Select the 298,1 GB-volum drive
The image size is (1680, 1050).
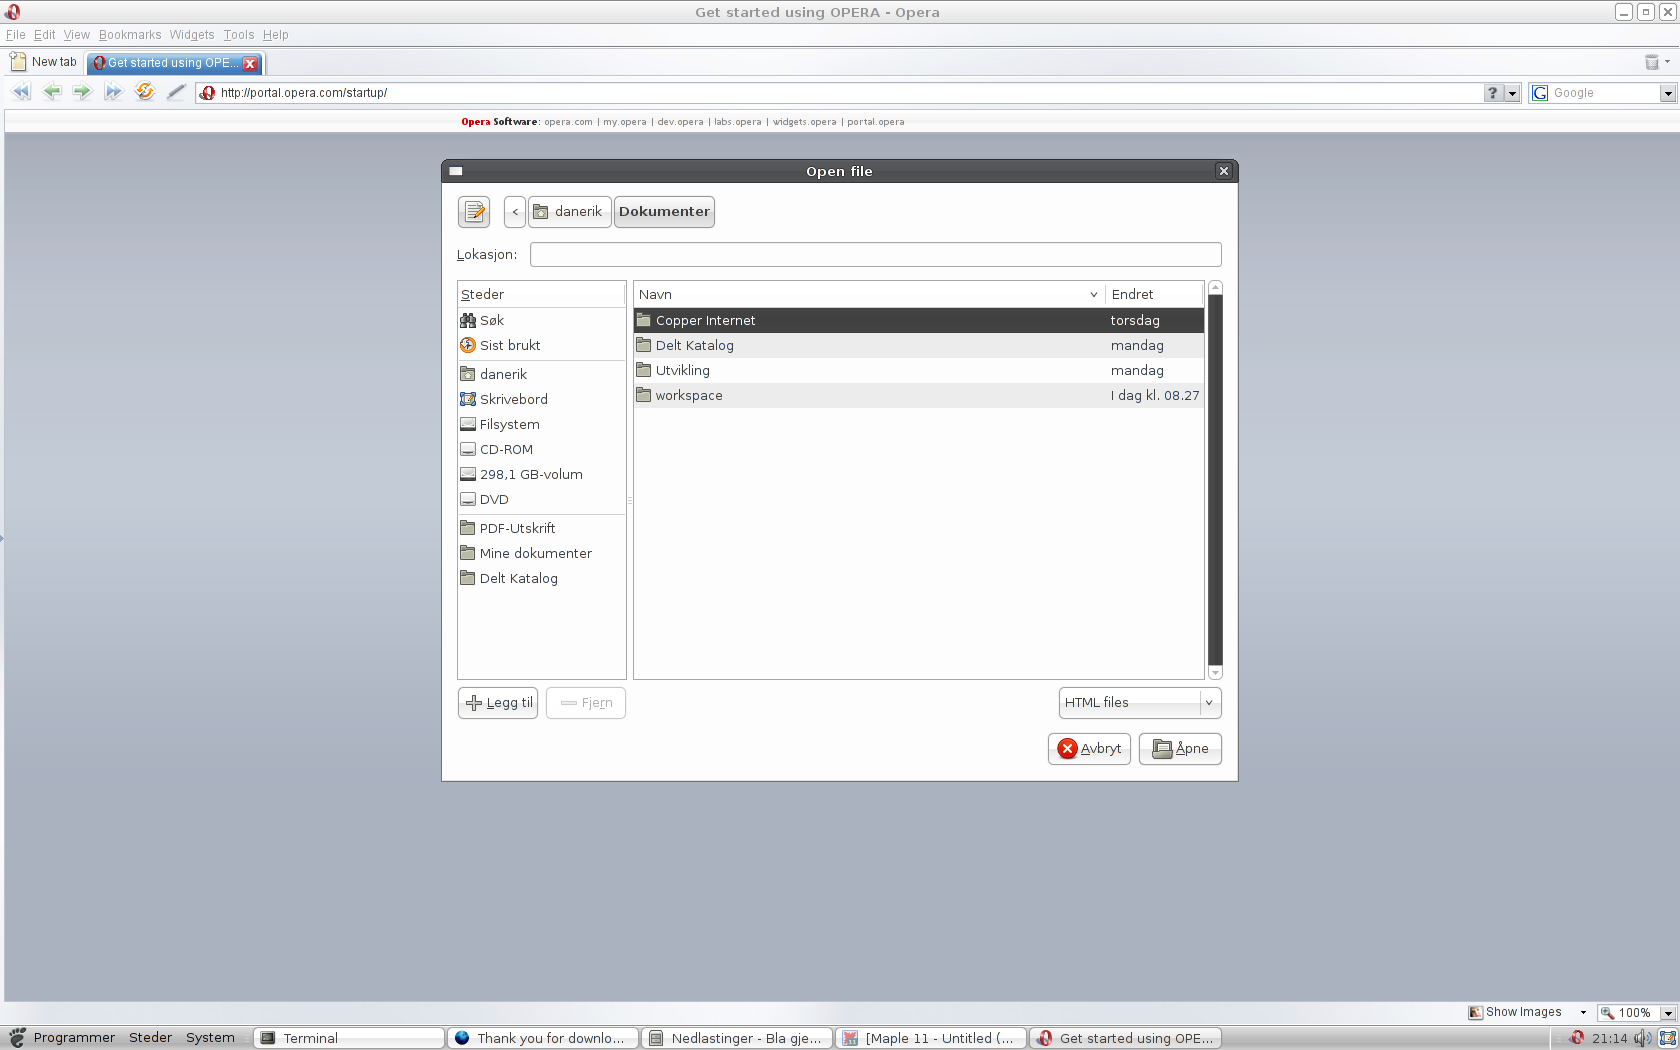click(x=541, y=474)
